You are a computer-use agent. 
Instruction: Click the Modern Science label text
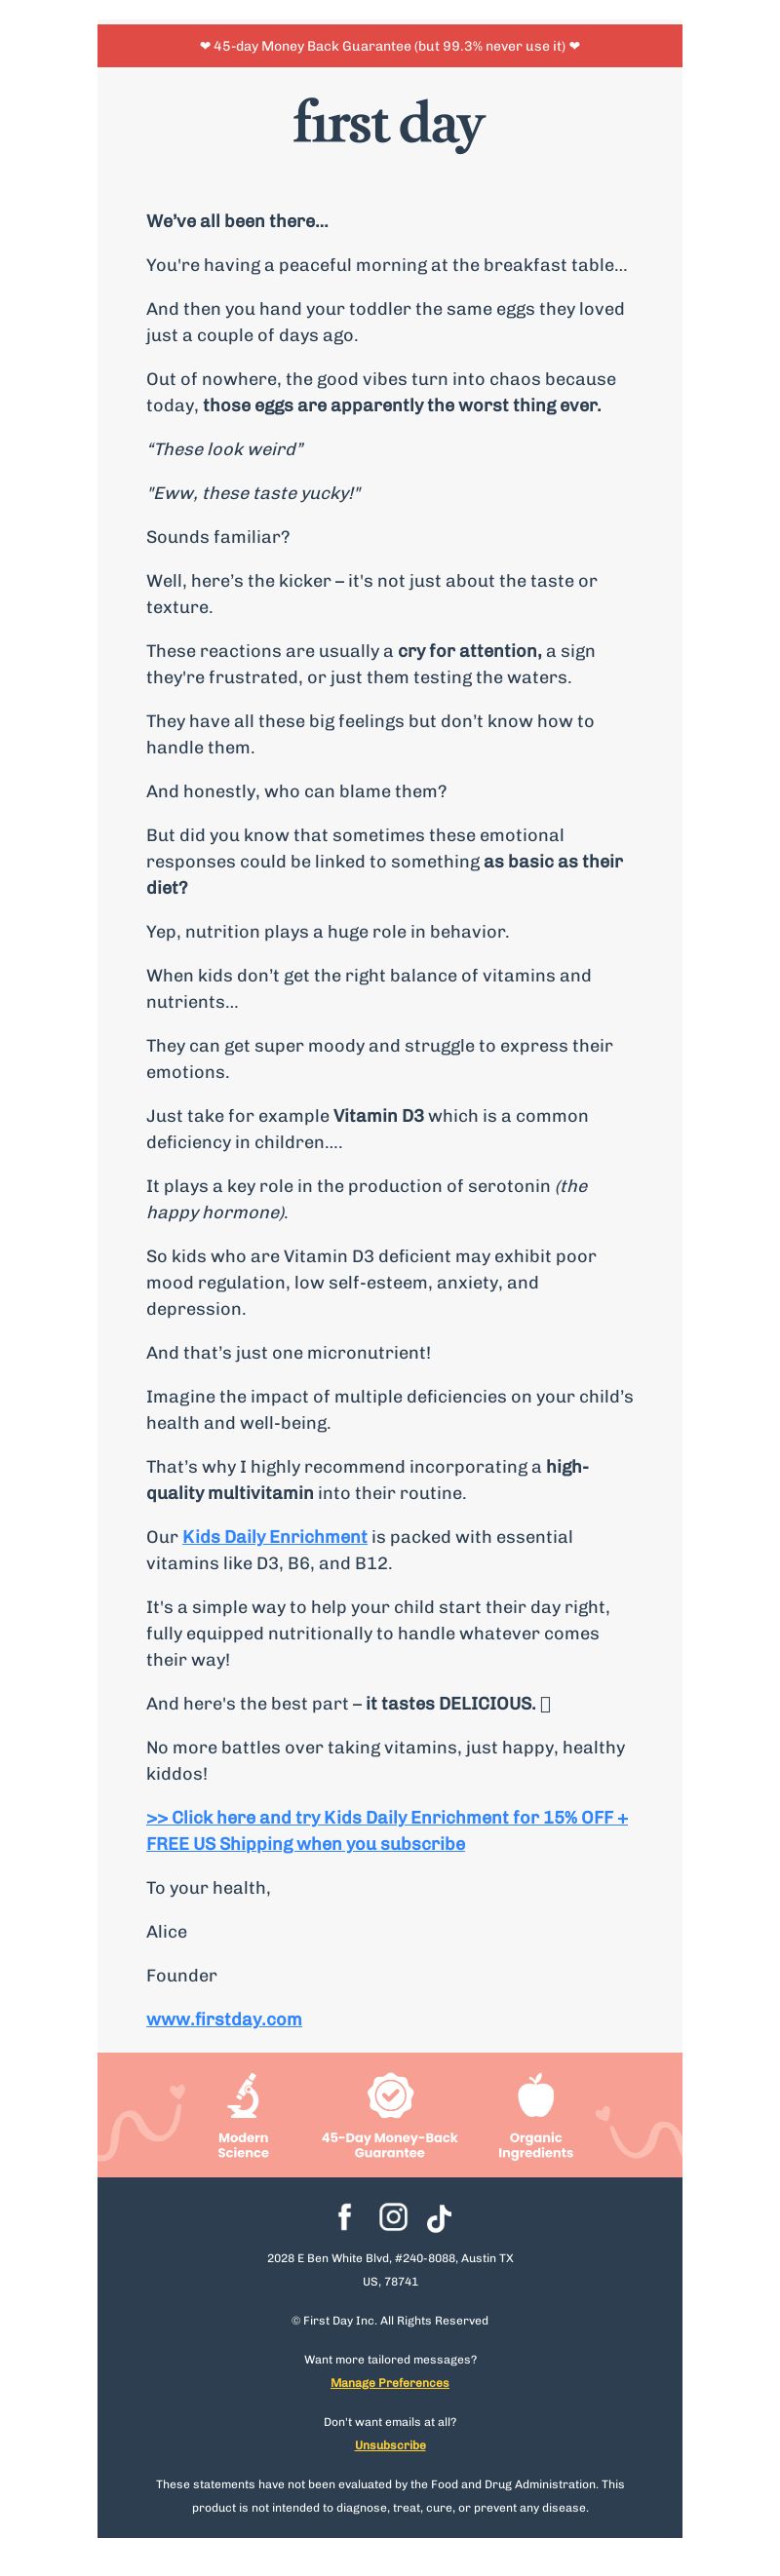[243, 2145]
